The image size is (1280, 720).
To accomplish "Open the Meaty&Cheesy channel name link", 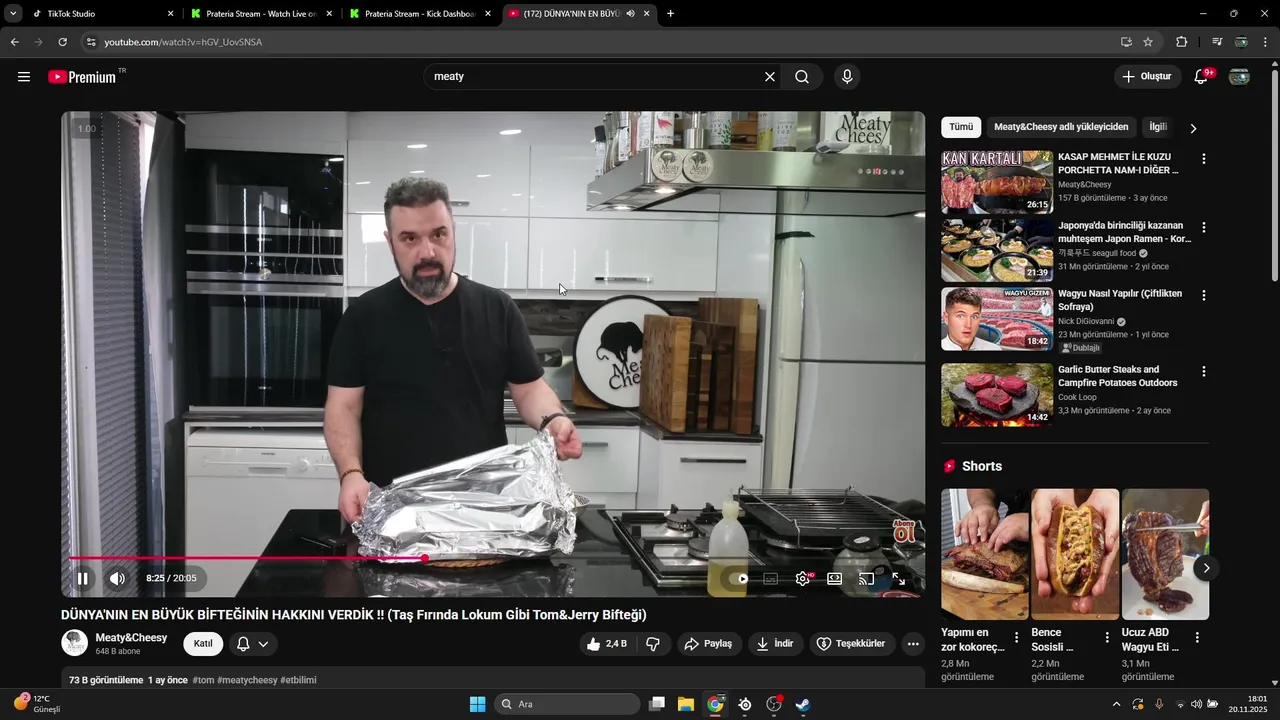I will click(x=131, y=638).
